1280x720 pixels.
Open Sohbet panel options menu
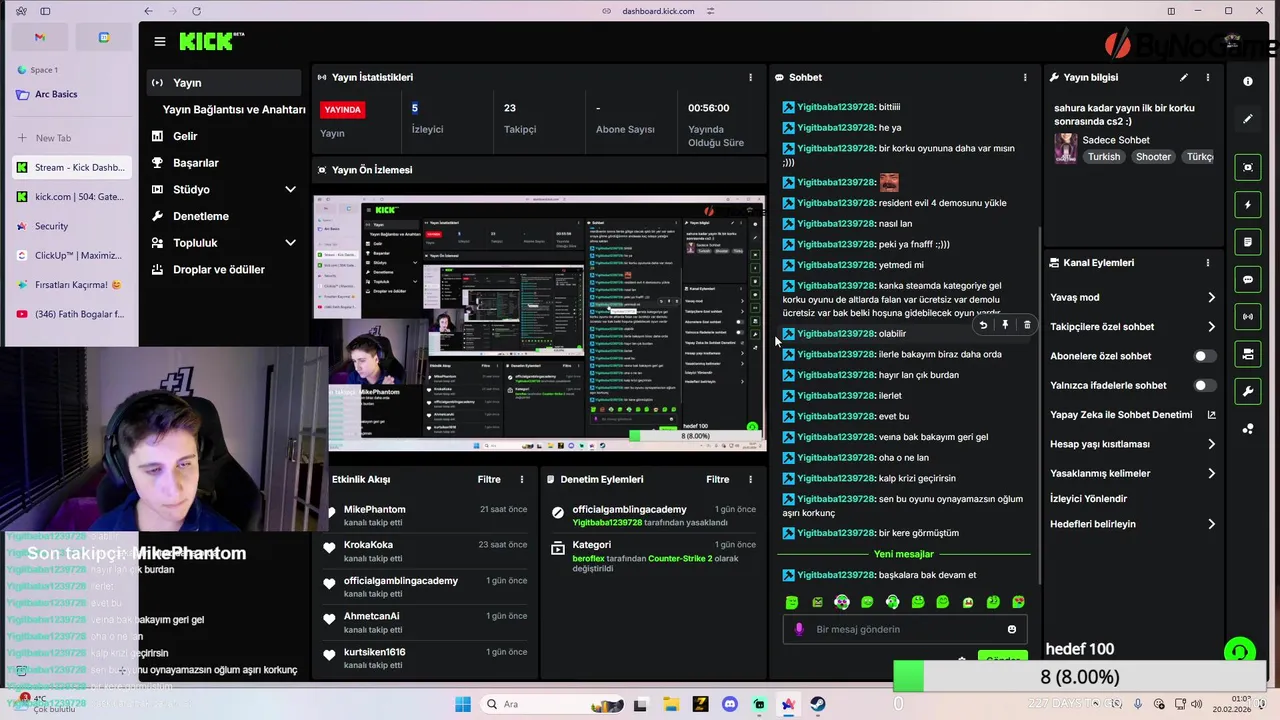(1025, 77)
